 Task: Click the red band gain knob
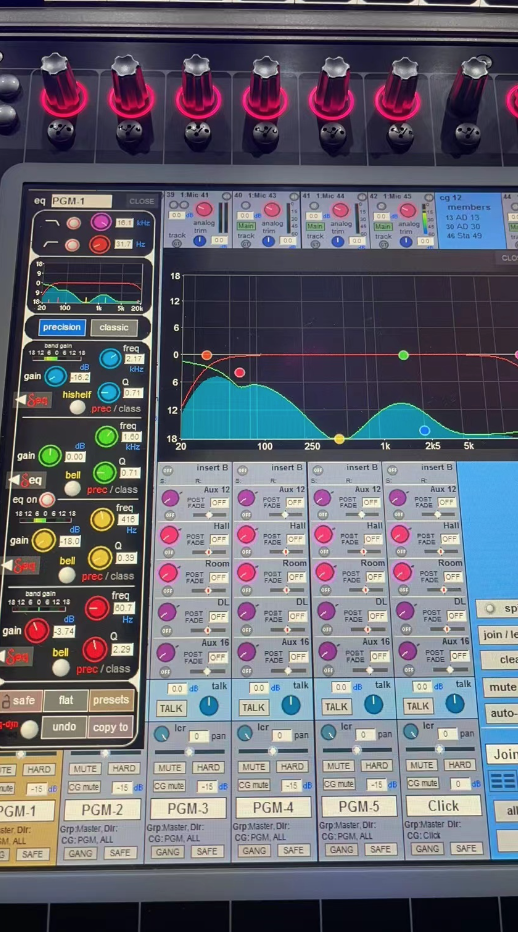coord(37,631)
